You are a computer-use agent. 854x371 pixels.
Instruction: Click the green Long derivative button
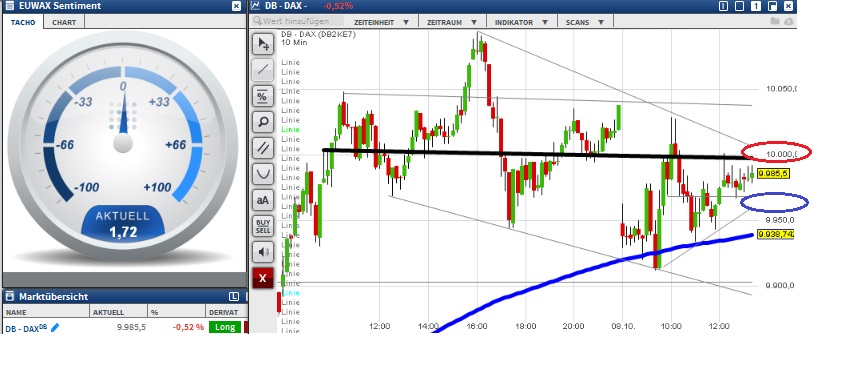pyautogui.click(x=225, y=327)
